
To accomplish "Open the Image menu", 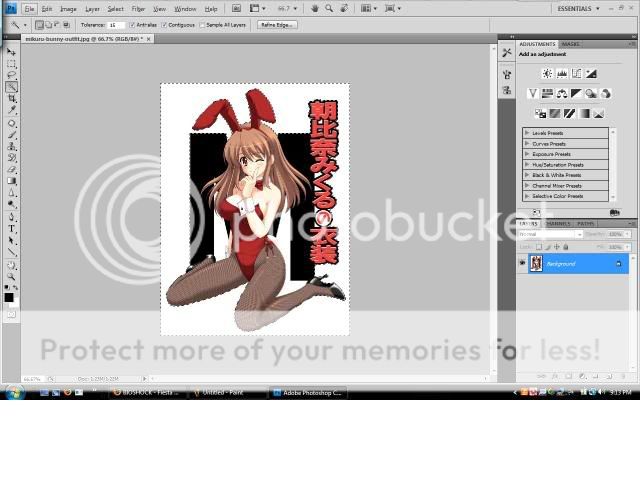I will 68,9.
